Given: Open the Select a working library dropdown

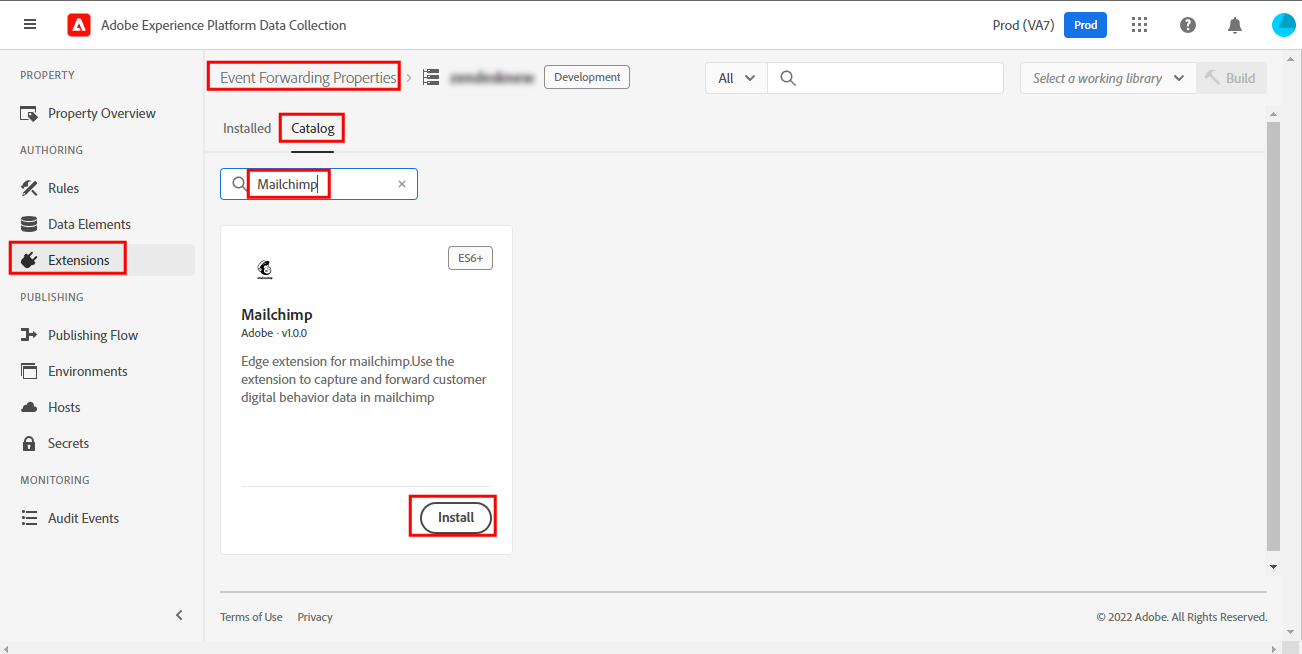Looking at the screenshot, I should pyautogui.click(x=1108, y=78).
